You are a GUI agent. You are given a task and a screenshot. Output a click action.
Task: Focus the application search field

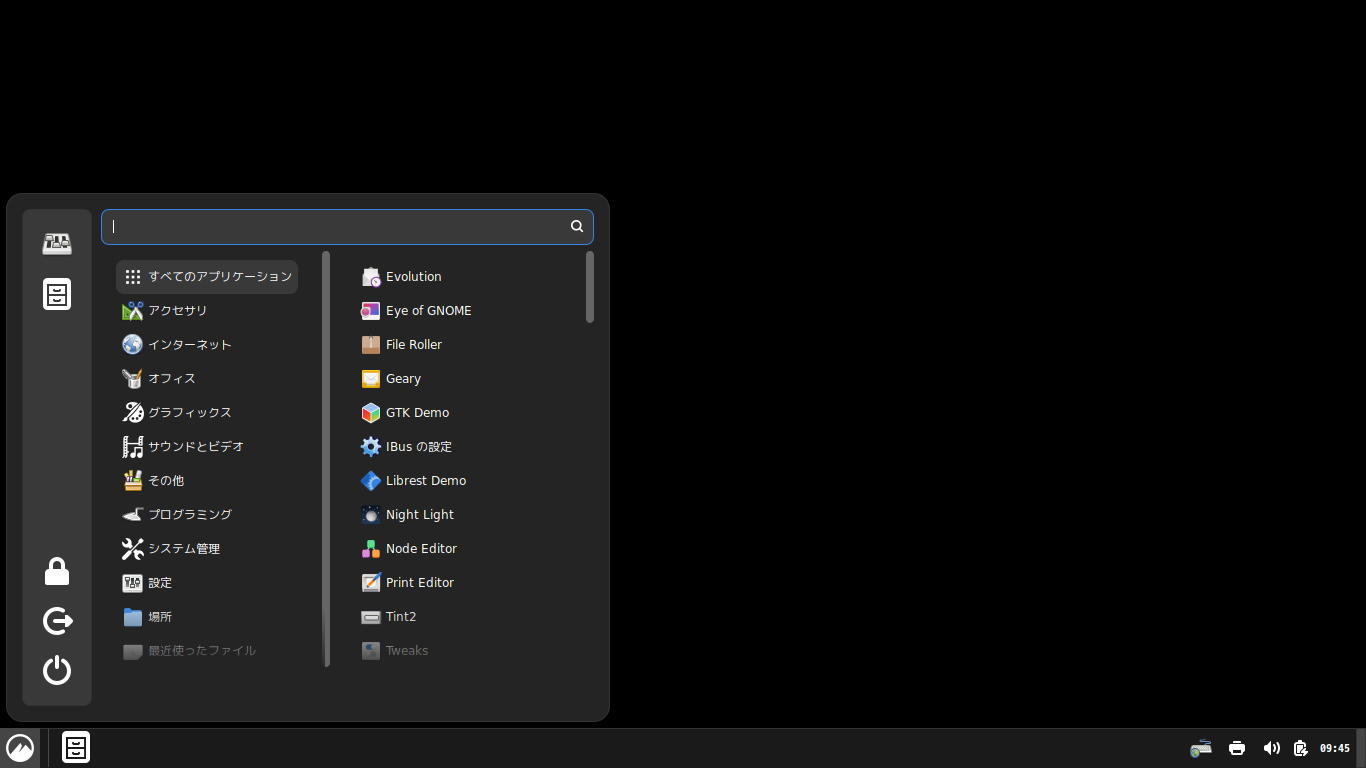coord(347,227)
